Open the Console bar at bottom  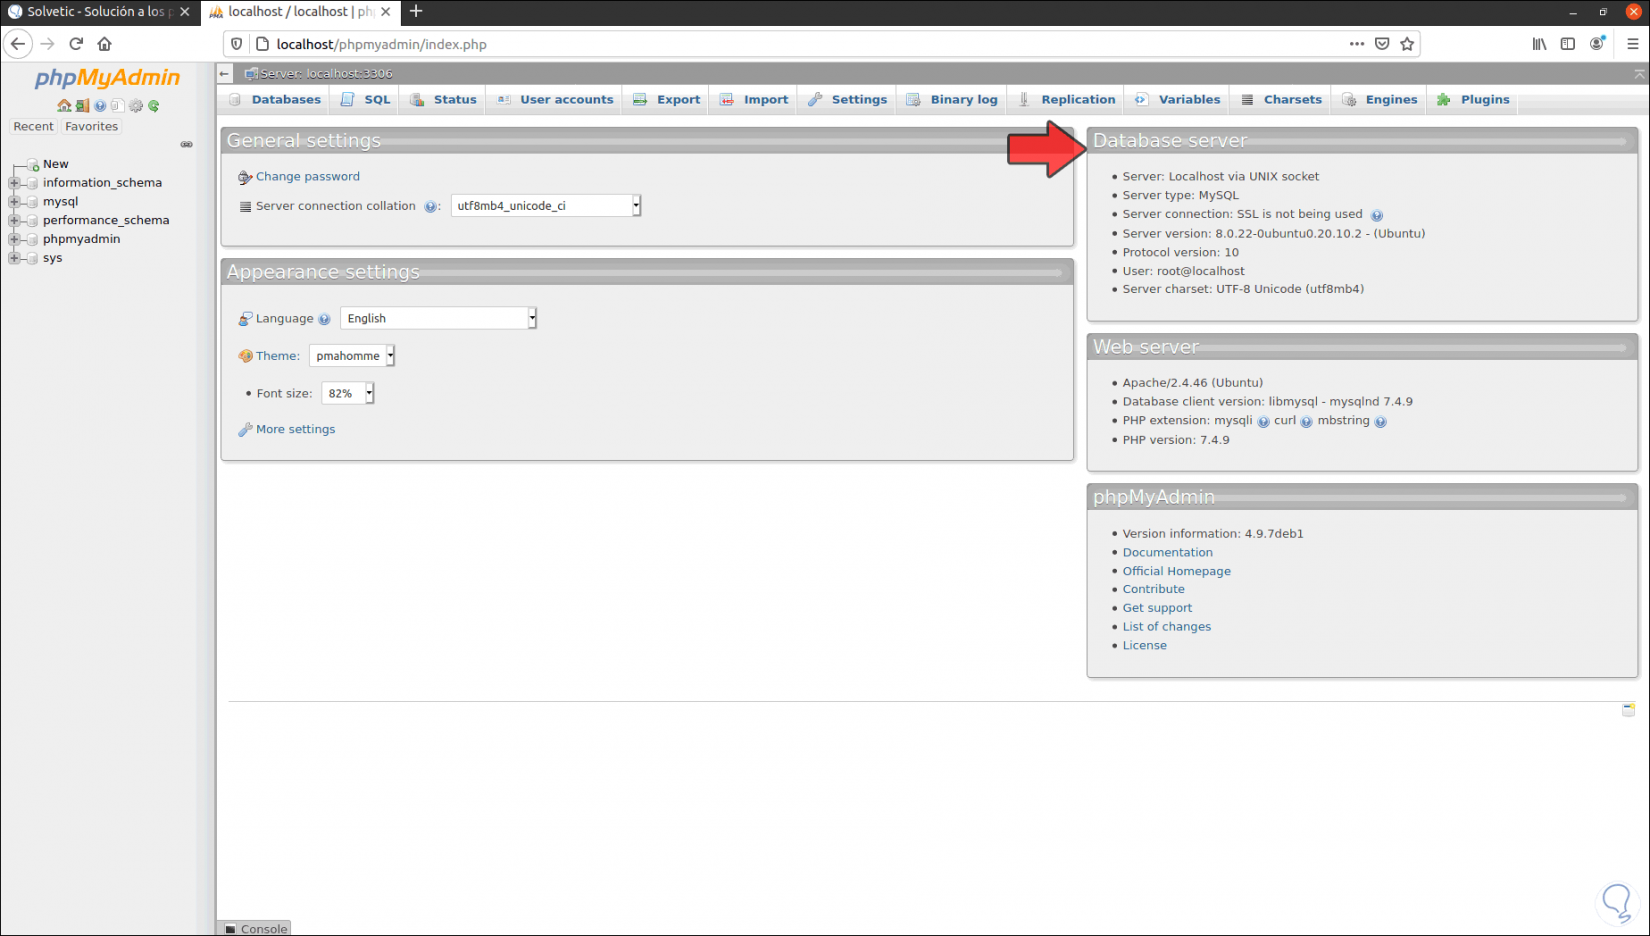click(256, 929)
